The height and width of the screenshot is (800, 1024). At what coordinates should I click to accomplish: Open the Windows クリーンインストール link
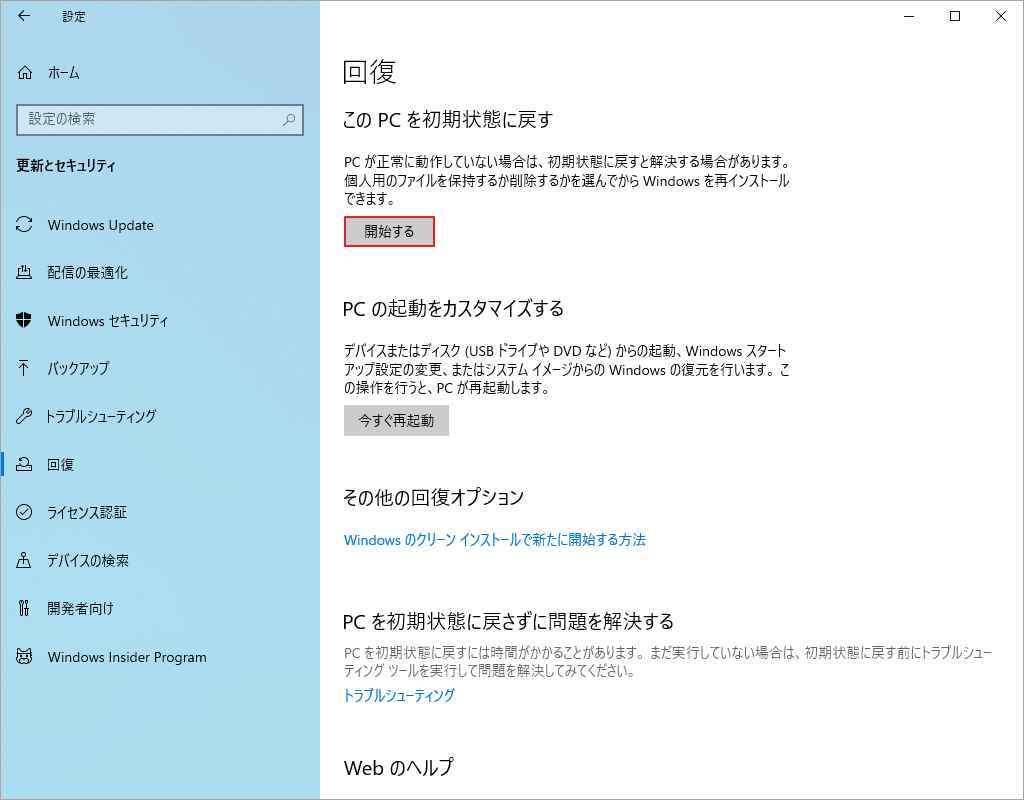pyautogui.click(x=496, y=539)
